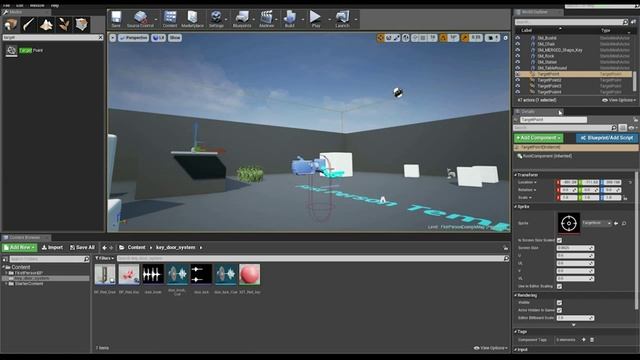Click the Add New button
This screenshot has height=360, width=640.
(19, 247)
